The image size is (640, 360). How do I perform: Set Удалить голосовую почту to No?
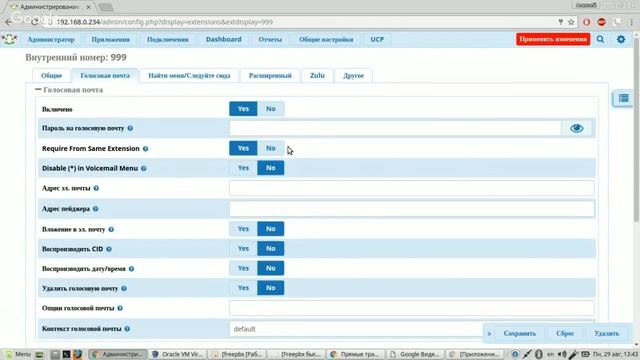tap(271, 288)
